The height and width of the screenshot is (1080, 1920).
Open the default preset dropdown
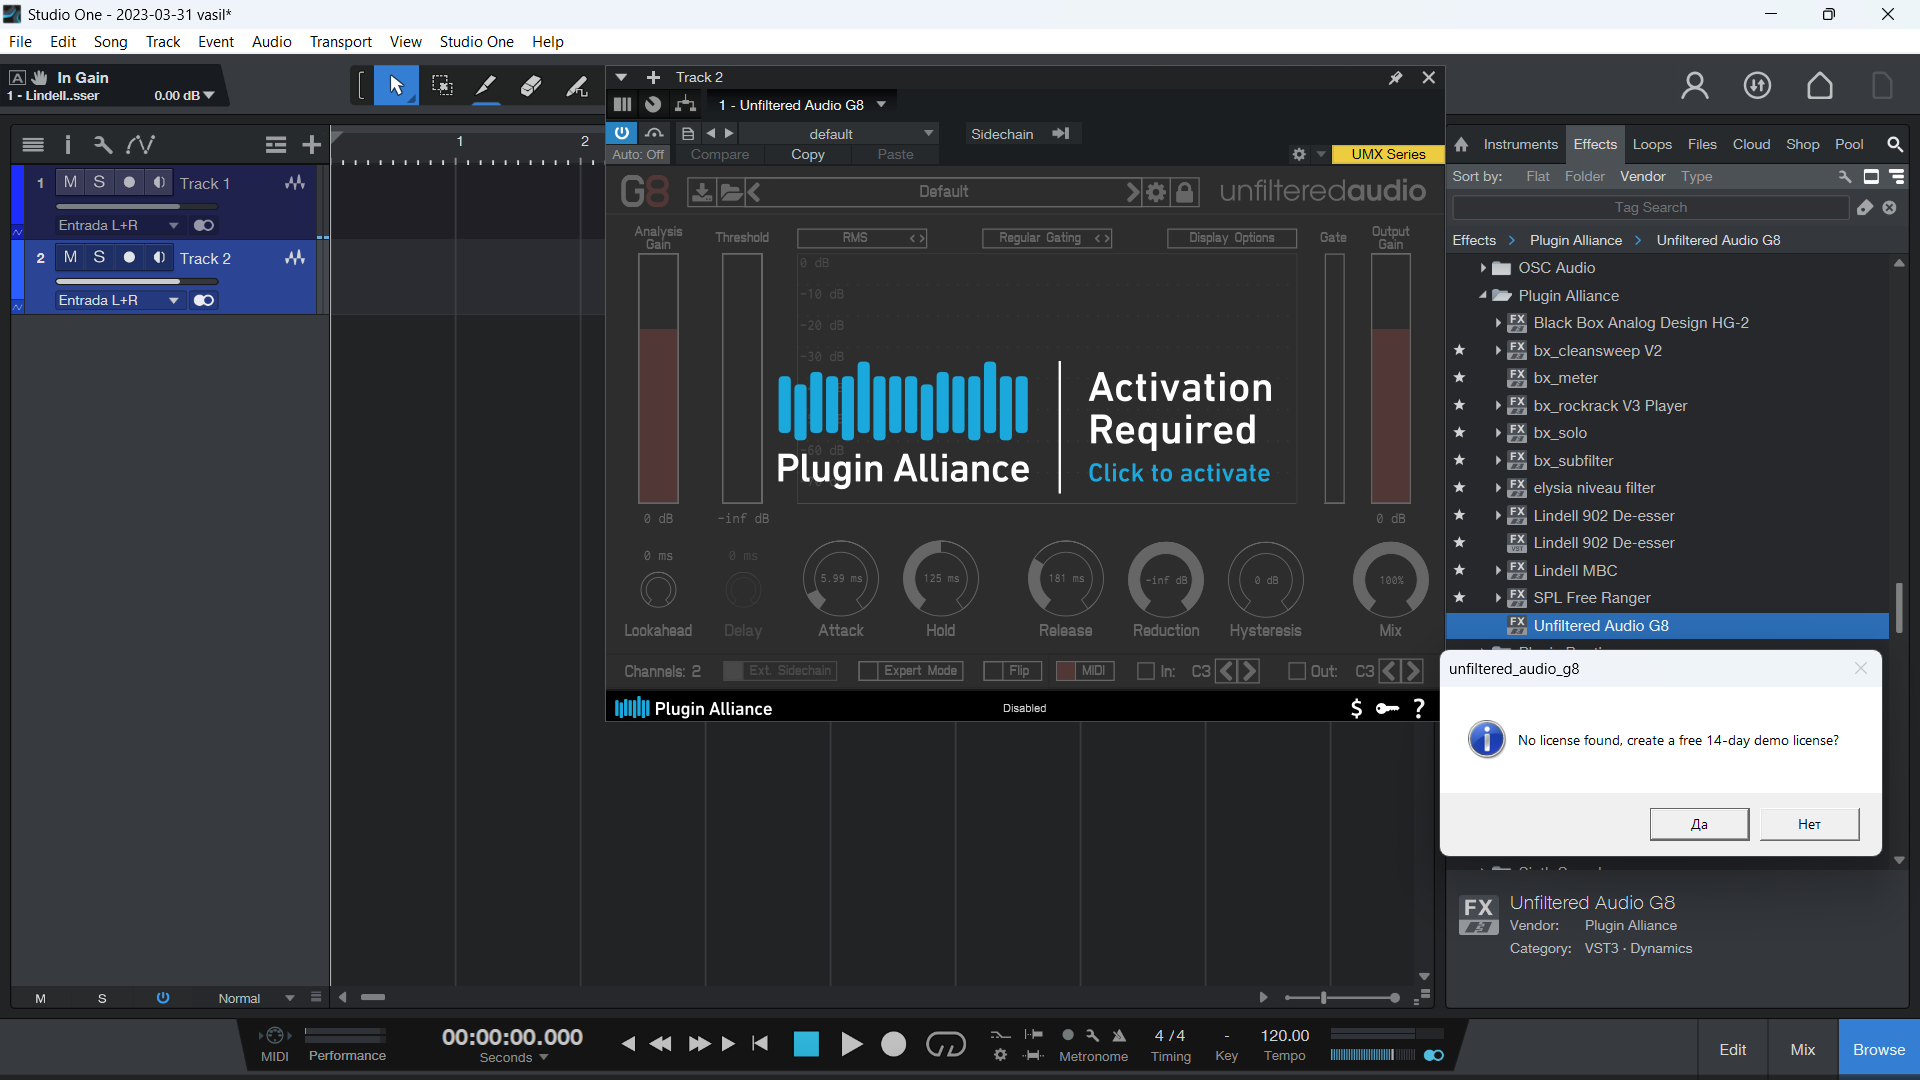835,134
